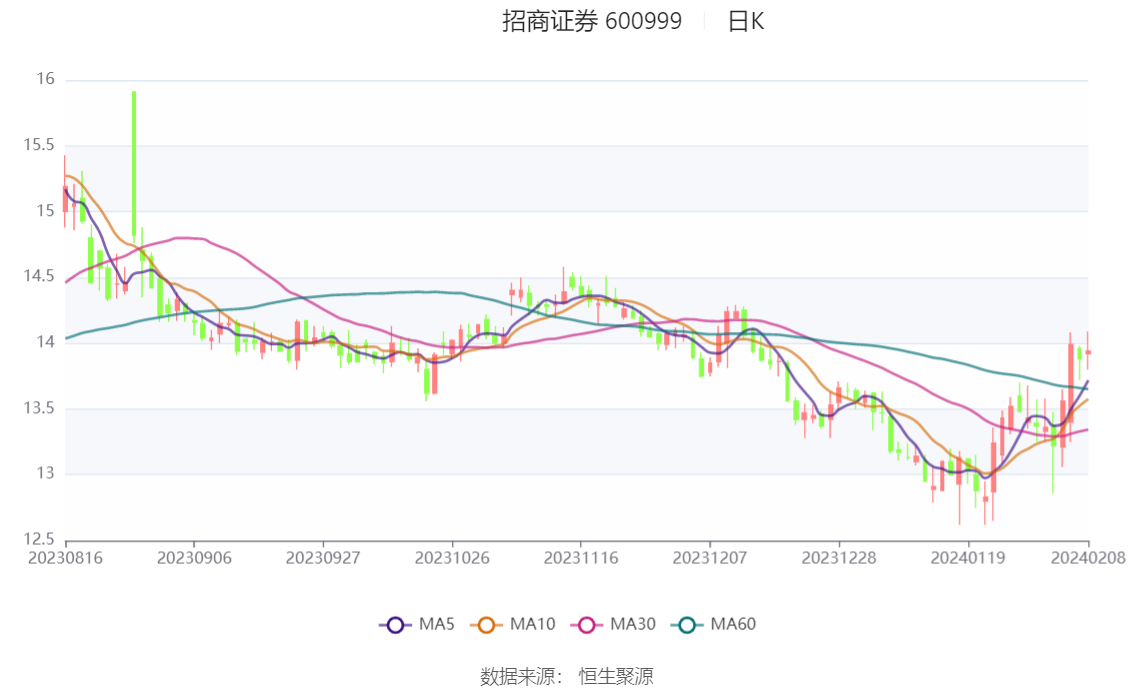
Task: Click the x-axis date label 20240208
Action: tap(1088, 558)
